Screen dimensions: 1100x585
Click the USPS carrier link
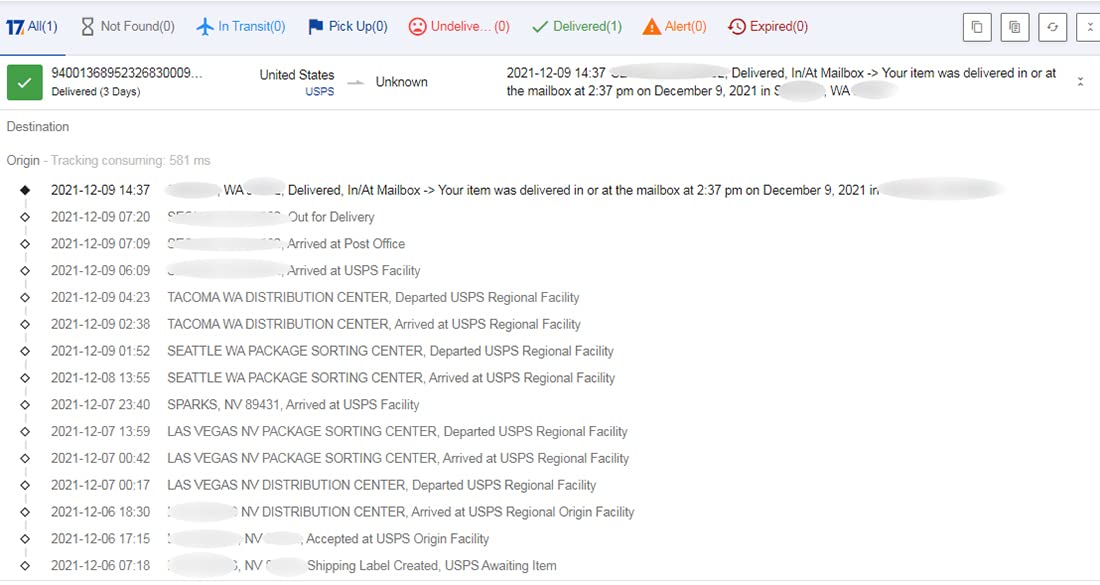[319, 91]
